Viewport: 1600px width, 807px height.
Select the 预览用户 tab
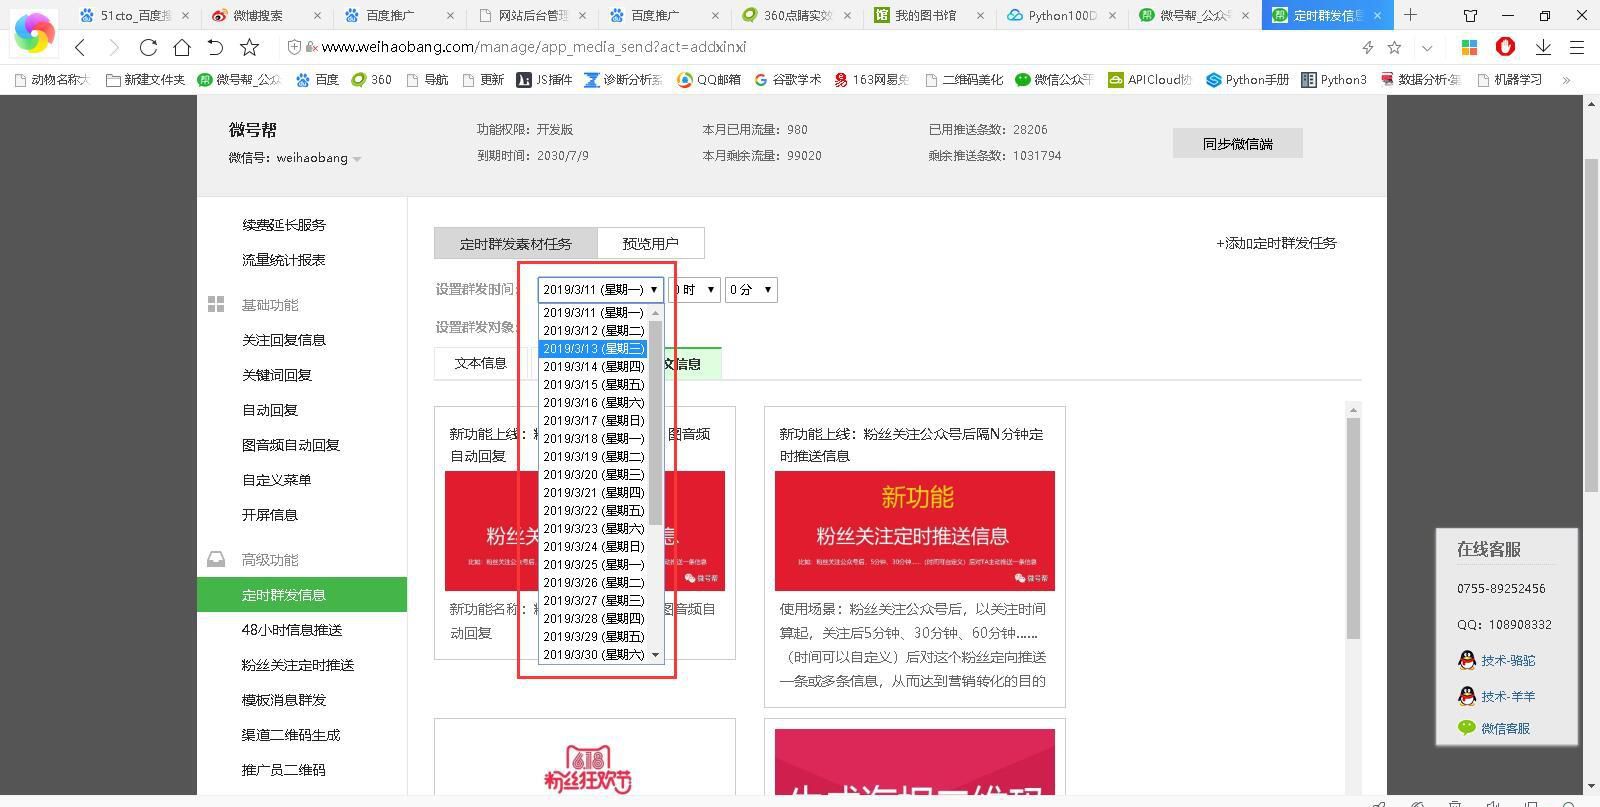pyautogui.click(x=650, y=243)
